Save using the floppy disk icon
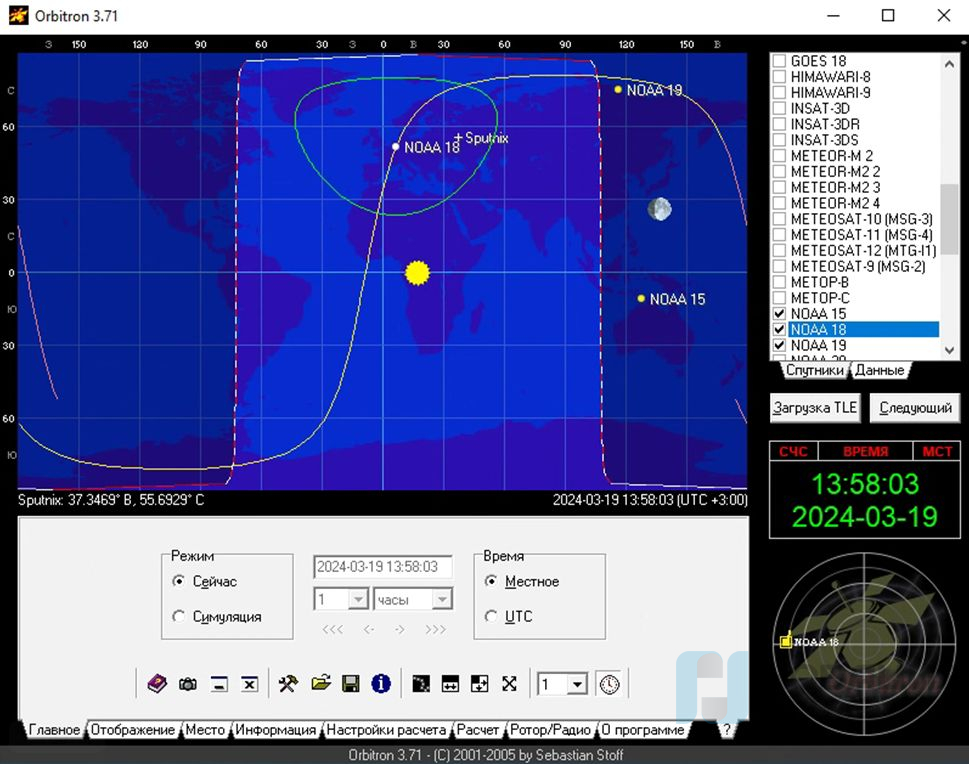The height and width of the screenshot is (764, 969). tap(351, 684)
